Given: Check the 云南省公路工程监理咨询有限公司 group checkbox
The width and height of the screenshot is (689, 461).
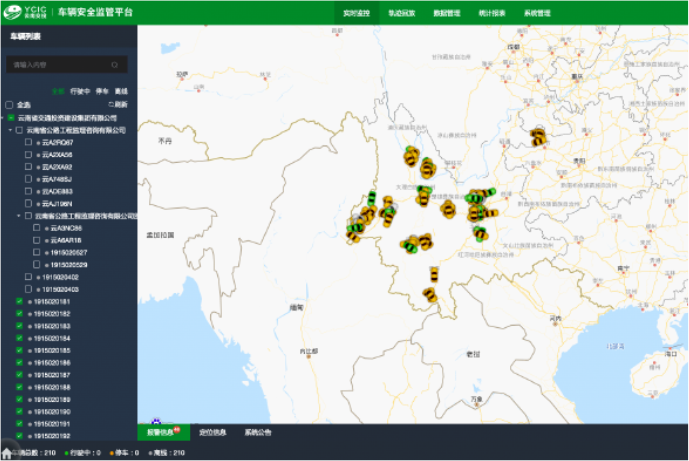Looking at the screenshot, I should click(19, 130).
